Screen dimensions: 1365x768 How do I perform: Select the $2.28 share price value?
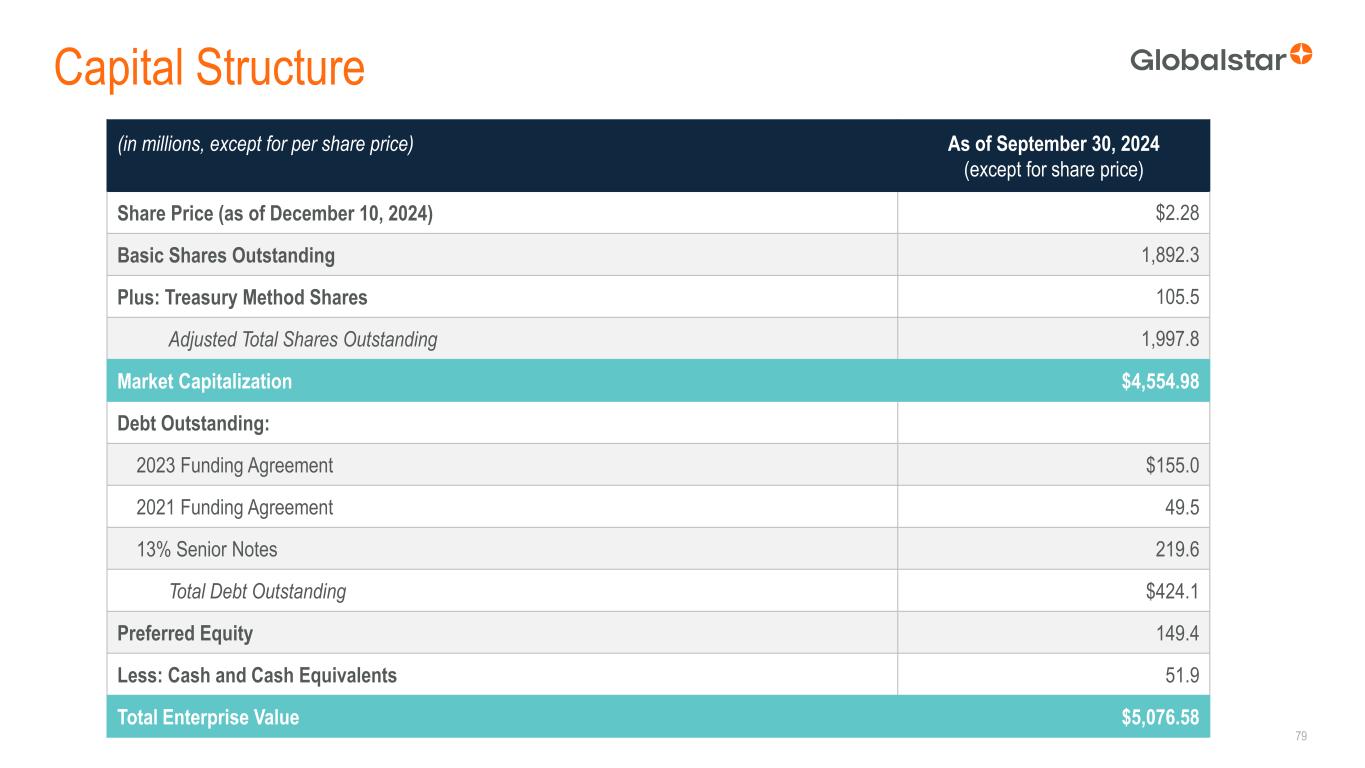[1178, 213]
